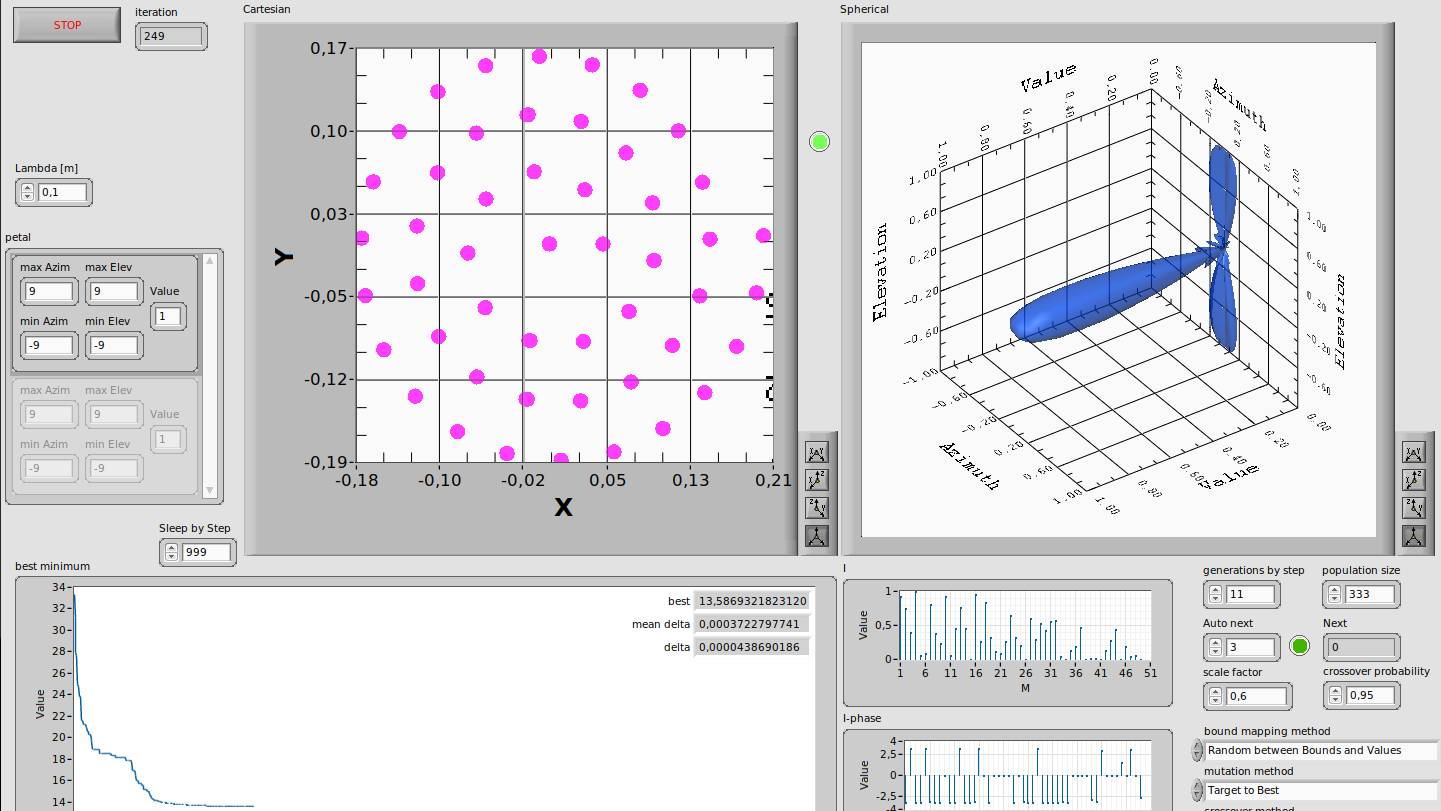Click generations by step stepper arrows

1216,594
